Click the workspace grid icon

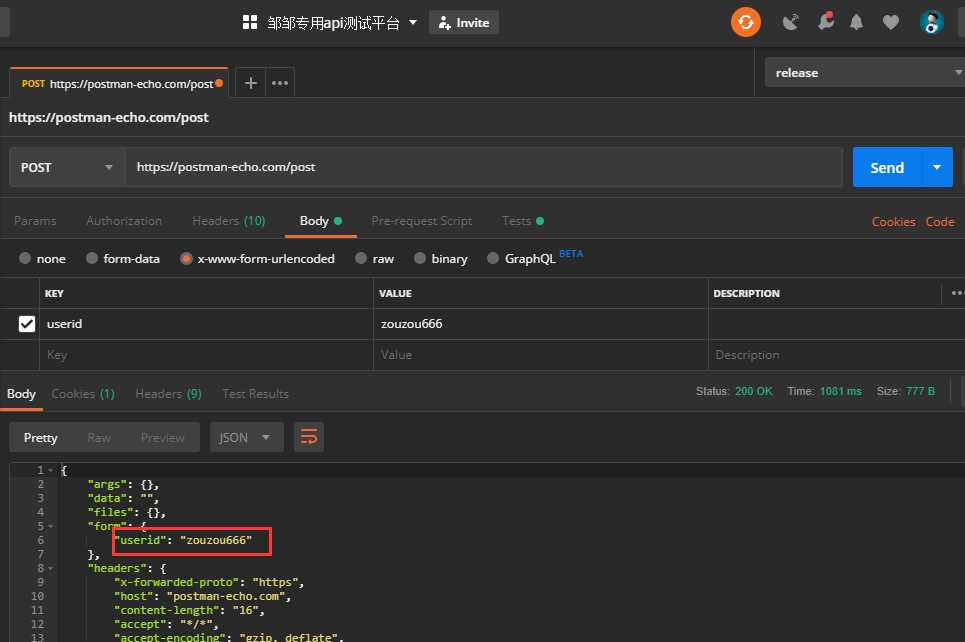tap(249, 23)
